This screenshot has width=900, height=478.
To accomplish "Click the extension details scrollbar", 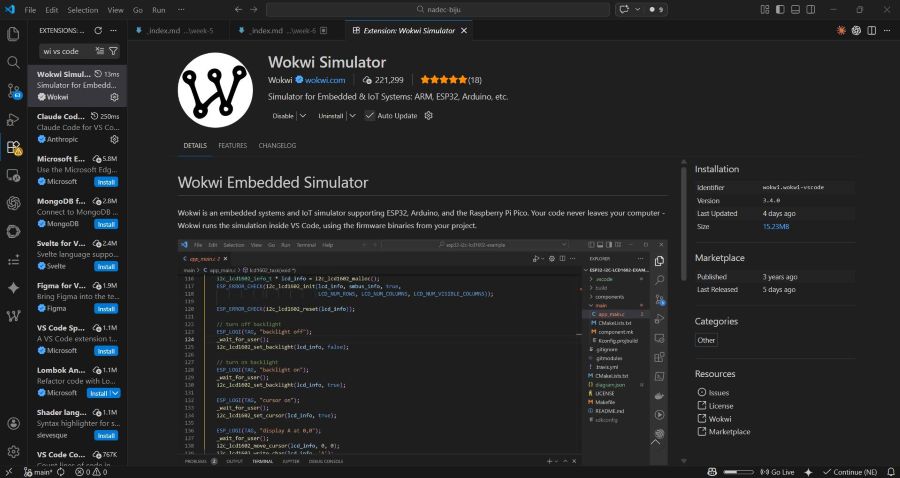I will 683,224.
